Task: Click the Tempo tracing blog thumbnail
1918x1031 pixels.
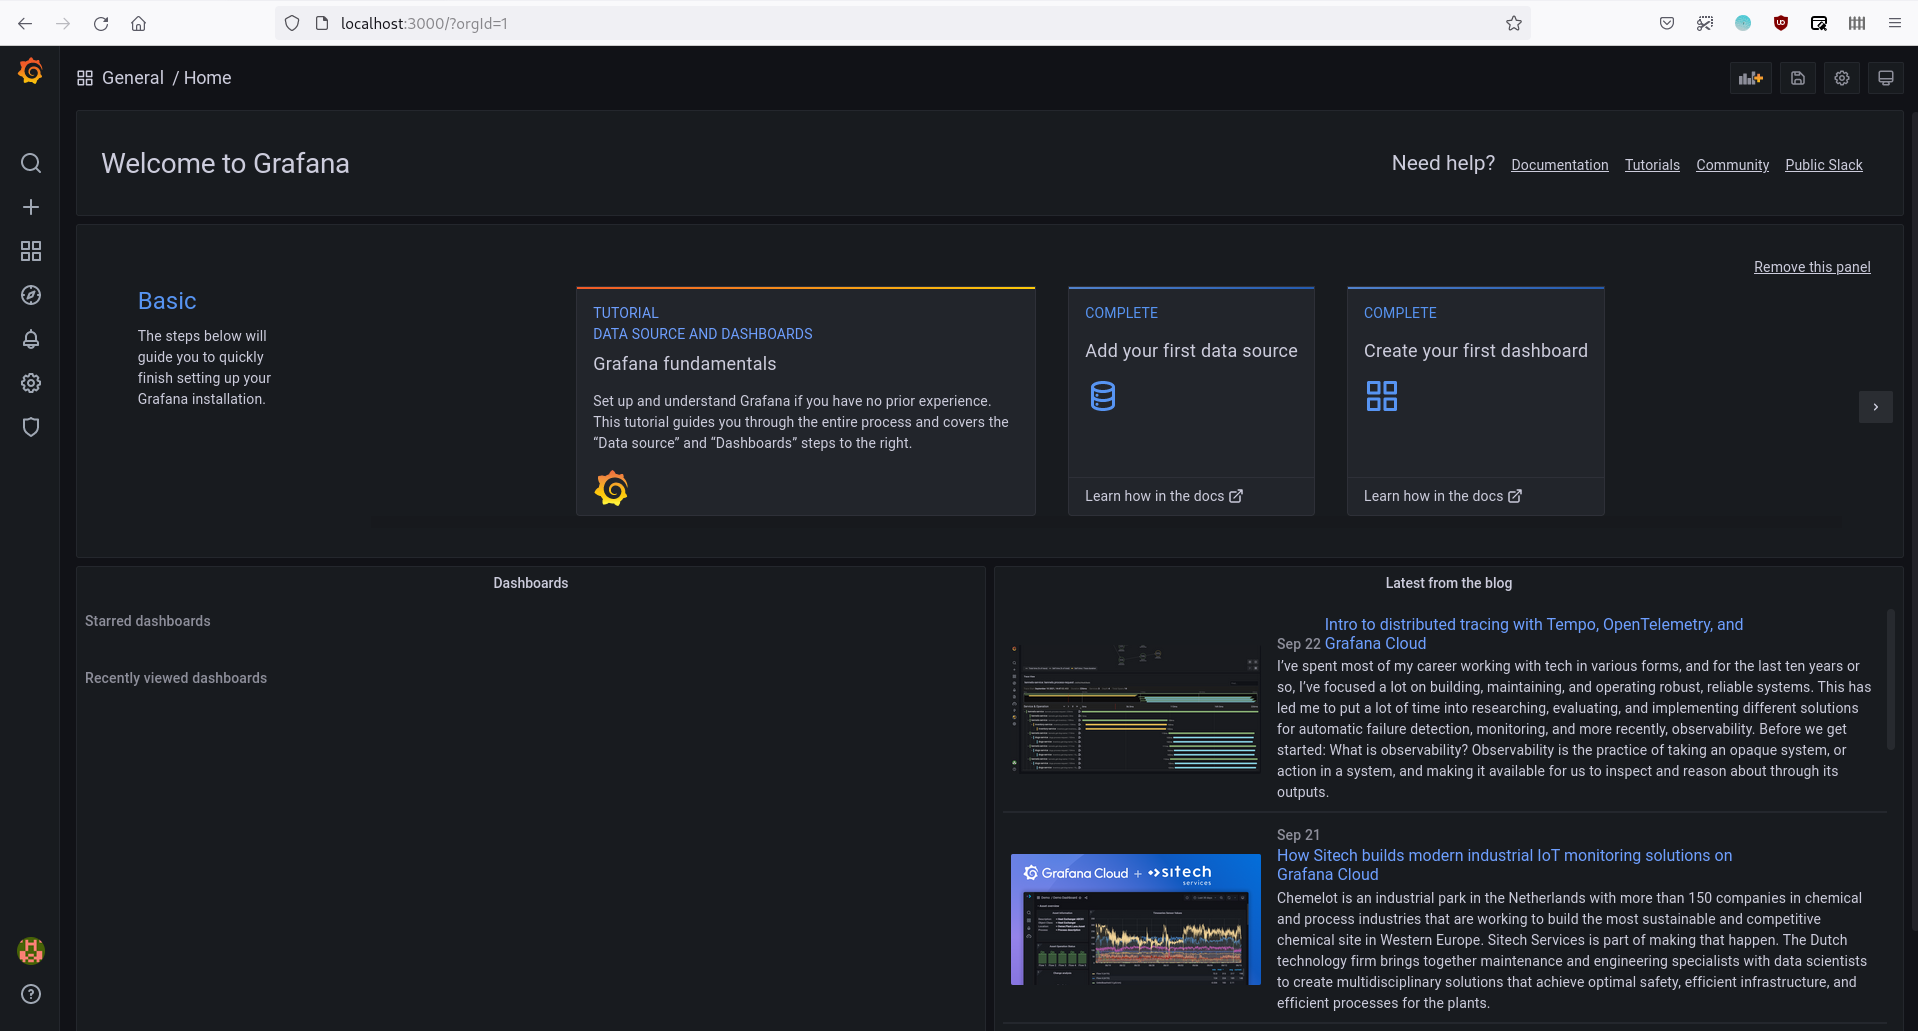Action: tap(1136, 708)
